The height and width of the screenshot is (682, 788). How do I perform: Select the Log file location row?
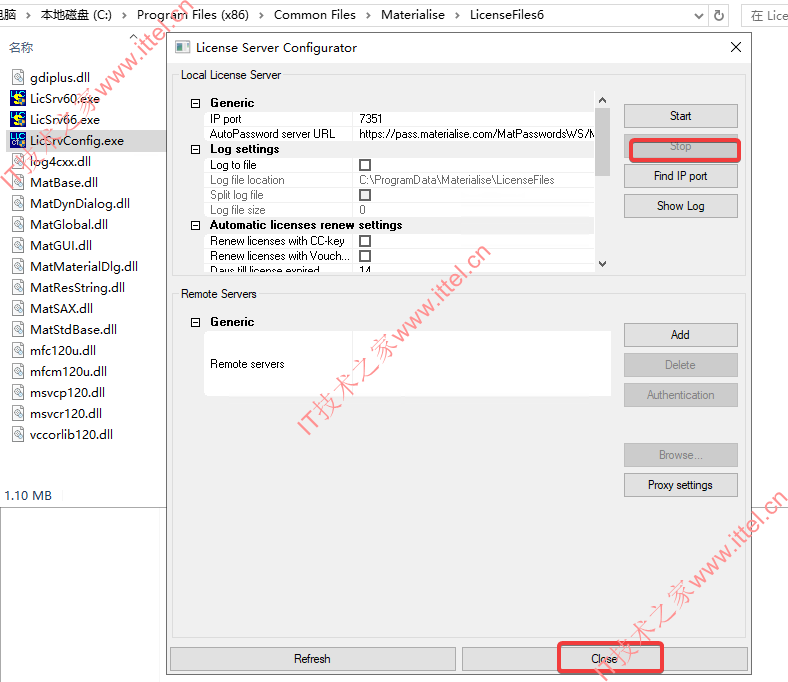point(399,180)
